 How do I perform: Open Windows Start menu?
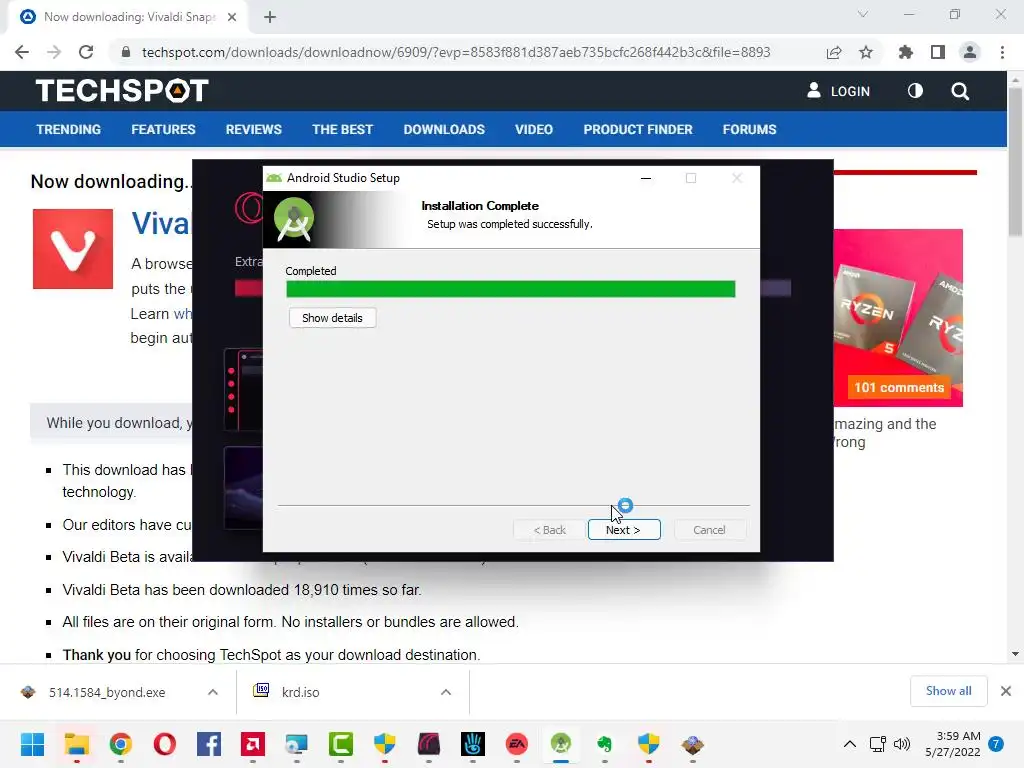pyautogui.click(x=32, y=744)
